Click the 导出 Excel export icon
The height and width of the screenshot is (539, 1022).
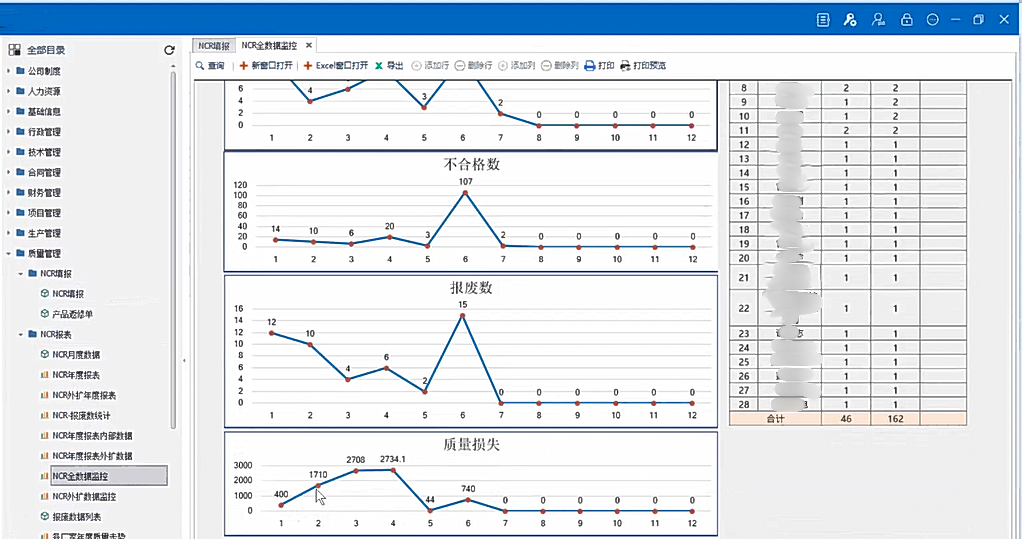tap(379, 66)
